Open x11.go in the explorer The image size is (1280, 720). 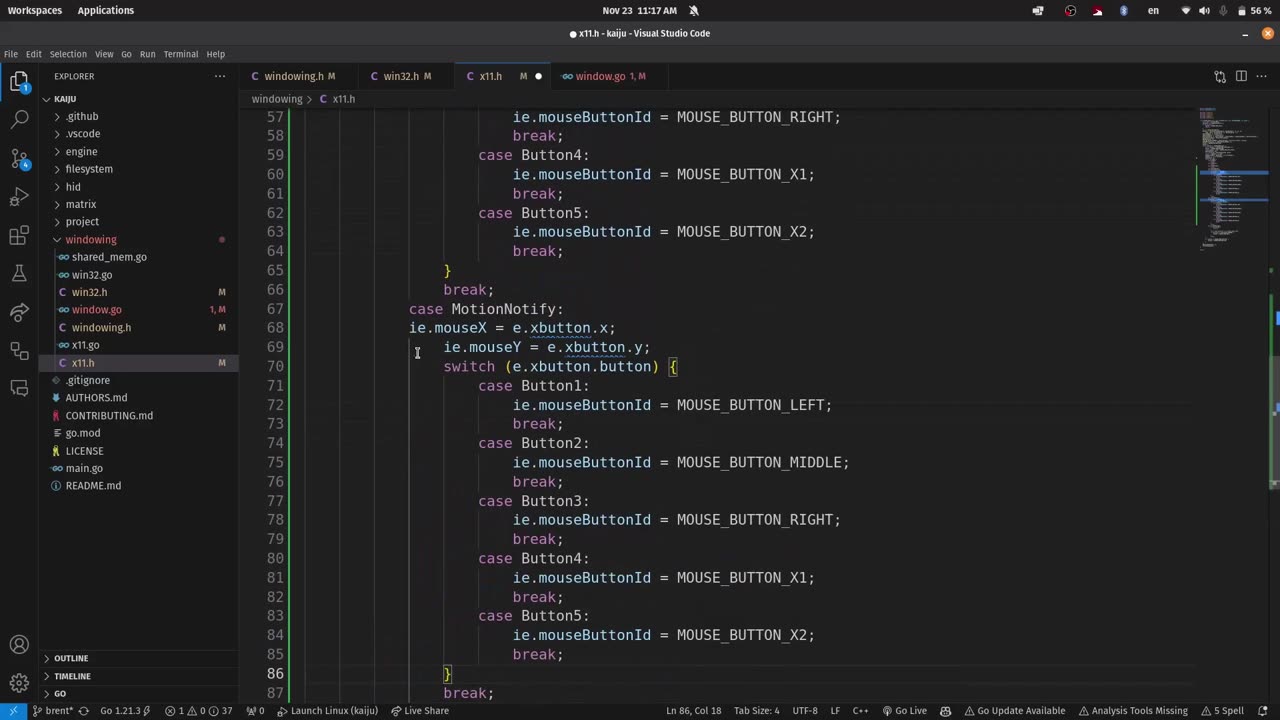[140, 345]
